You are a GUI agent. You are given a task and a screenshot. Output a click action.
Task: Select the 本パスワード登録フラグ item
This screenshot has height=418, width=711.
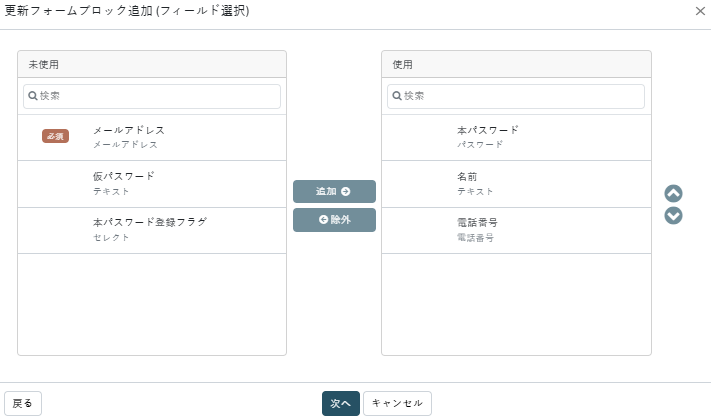[x=152, y=230]
